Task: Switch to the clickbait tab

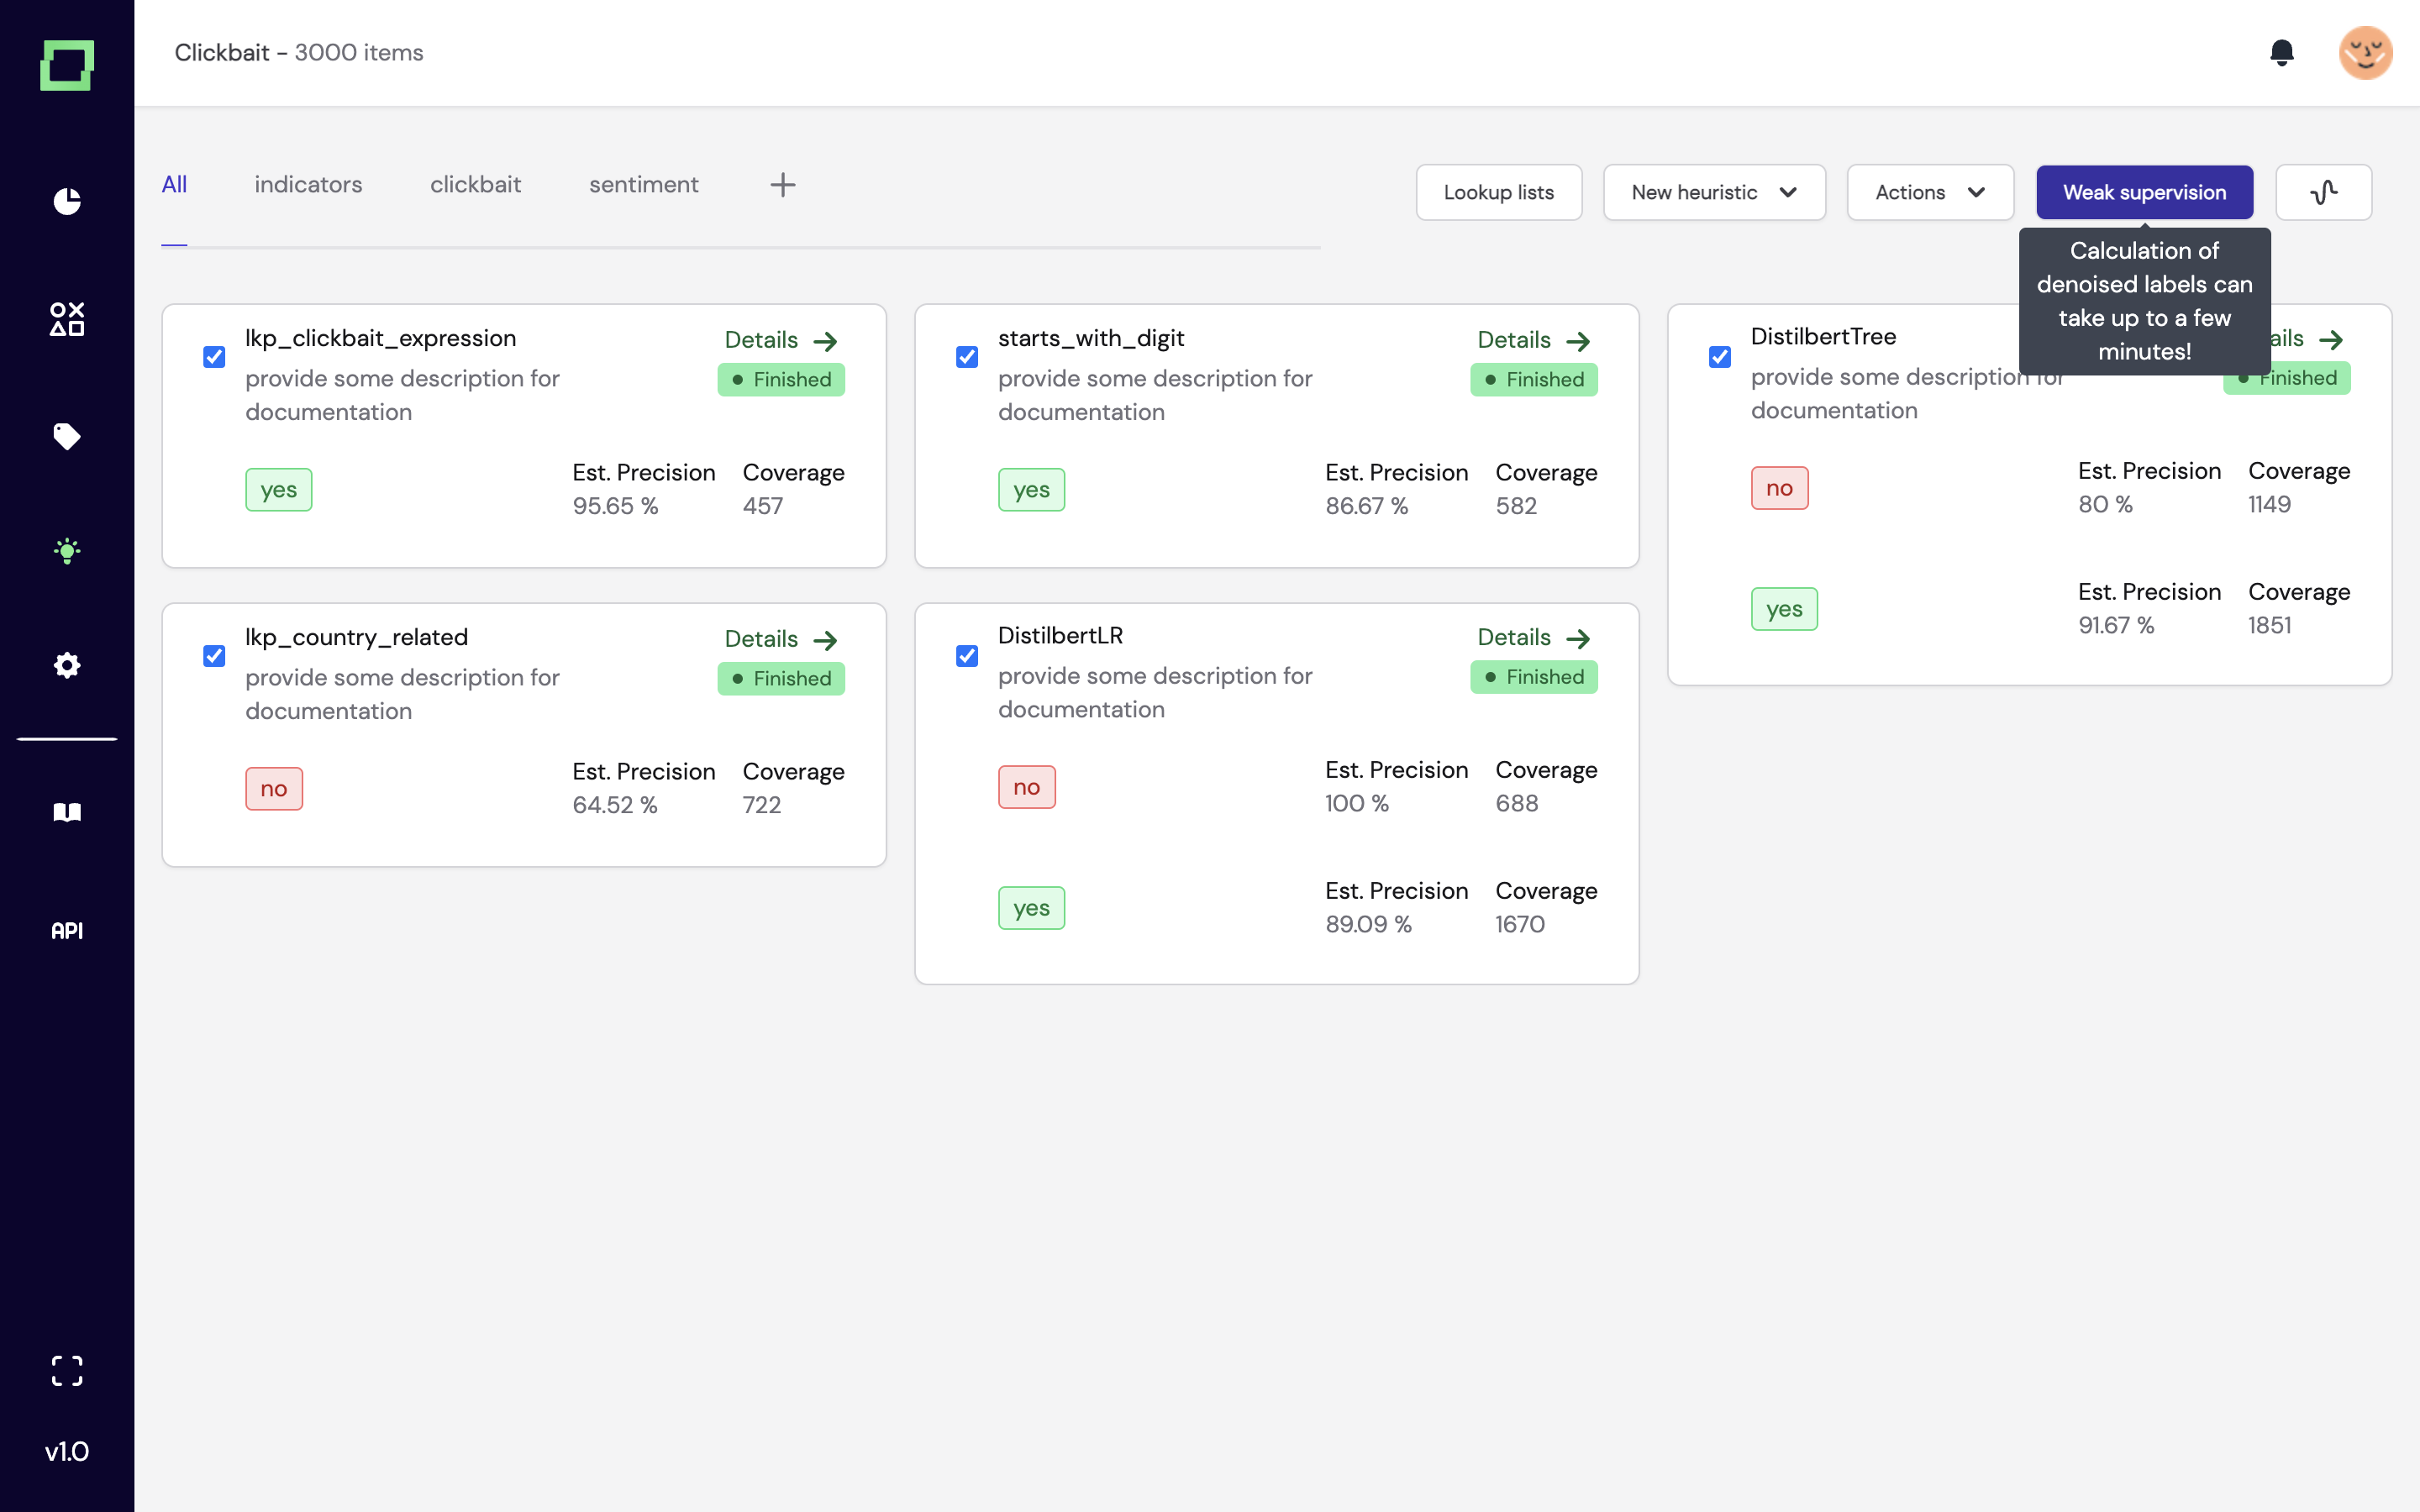Action: tap(475, 184)
